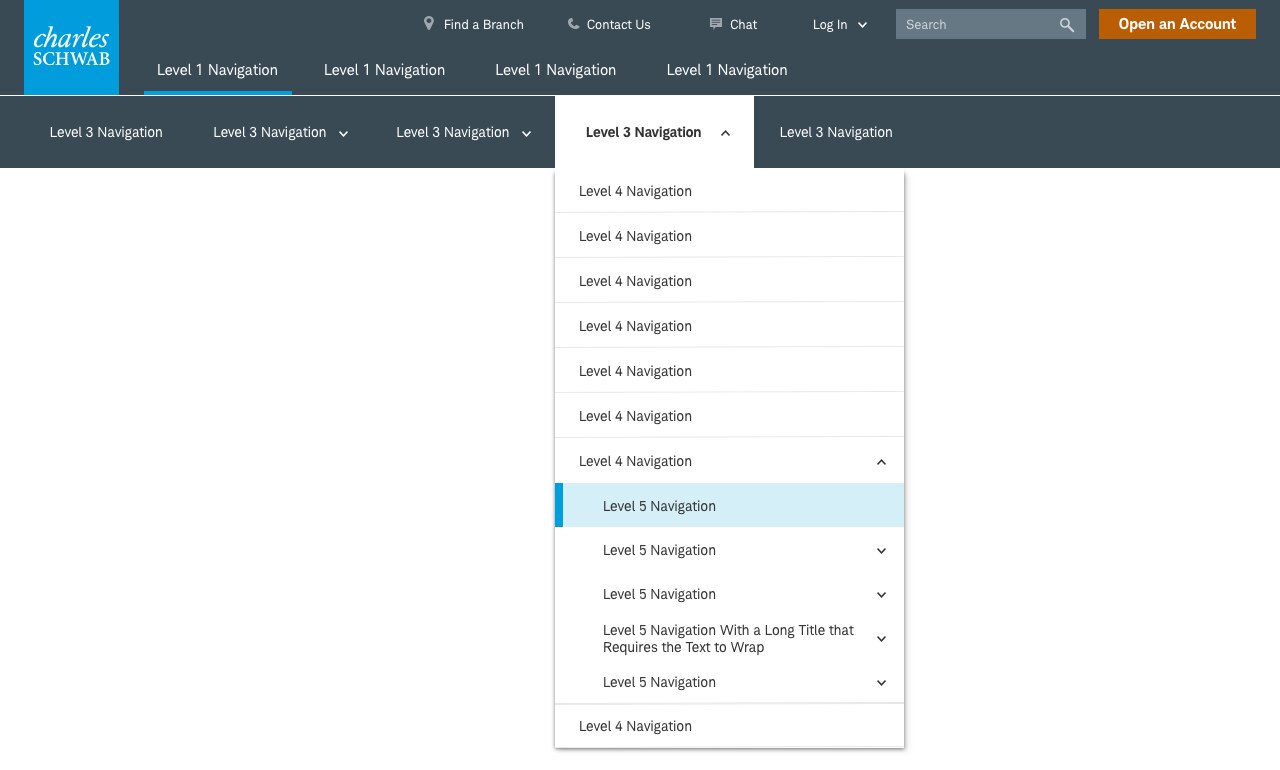Expand the chevron beside the long wrapped Level 5 title
Viewport: 1280px width, 770px height.
pyautogui.click(x=881, y=639)
